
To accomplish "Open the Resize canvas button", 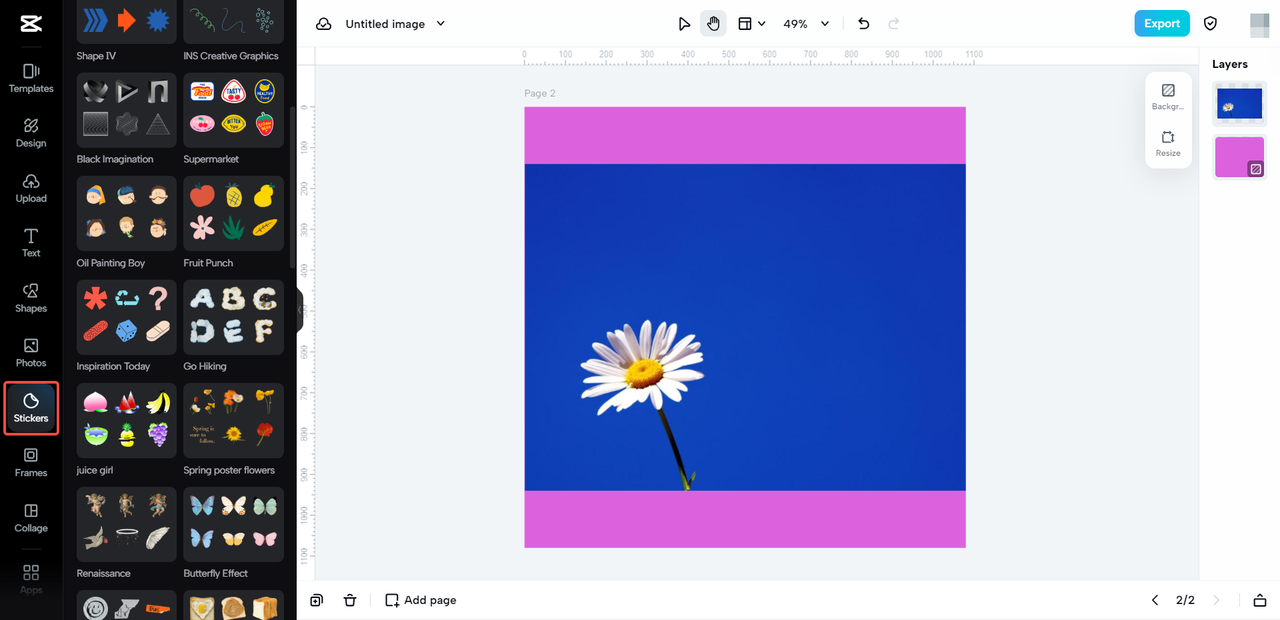I will click(x=1168, y=144).
